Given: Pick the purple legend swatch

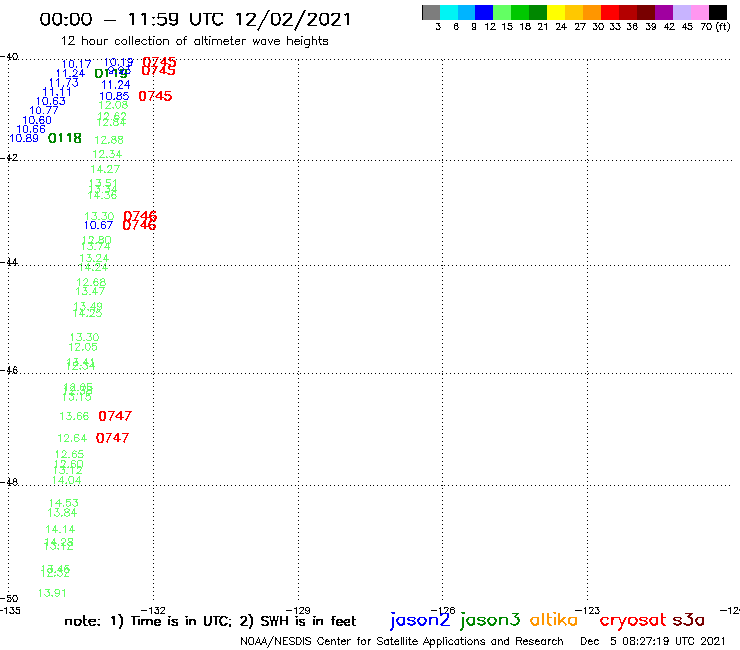Looking at the screenshot, I should point(664,12).
